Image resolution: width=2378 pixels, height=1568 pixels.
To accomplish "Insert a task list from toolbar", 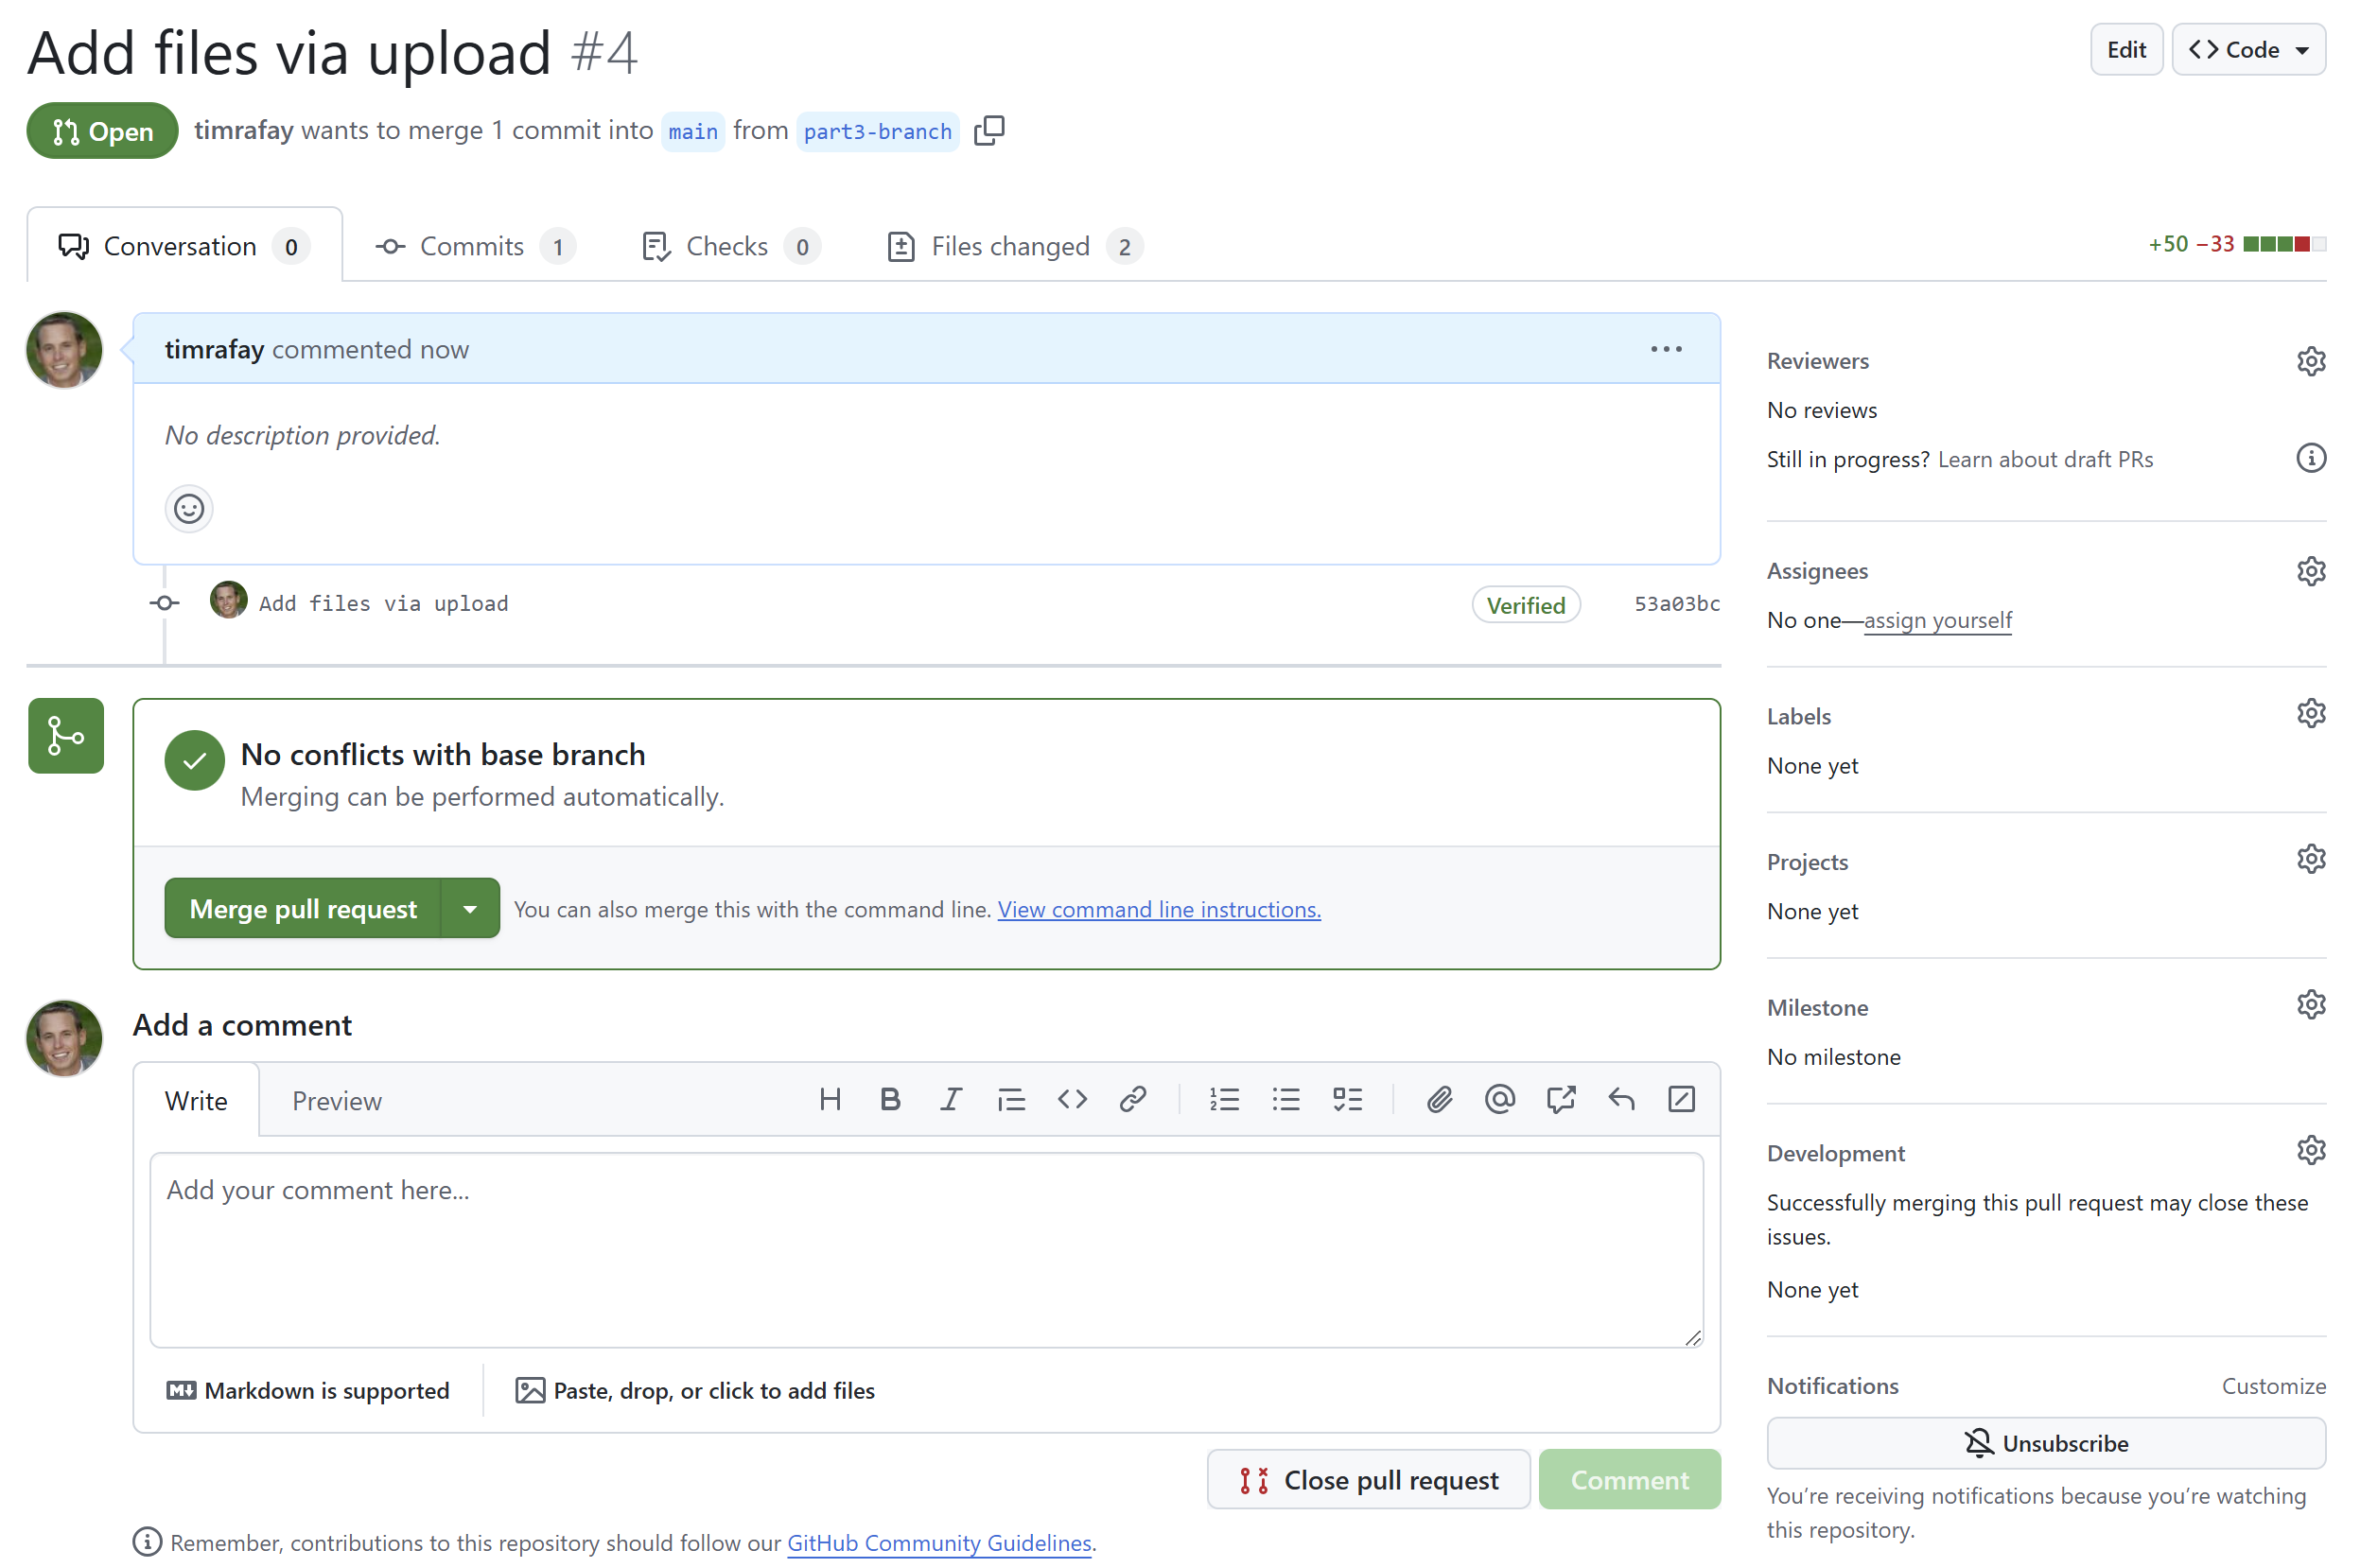I will (x=1347, y=1100).
